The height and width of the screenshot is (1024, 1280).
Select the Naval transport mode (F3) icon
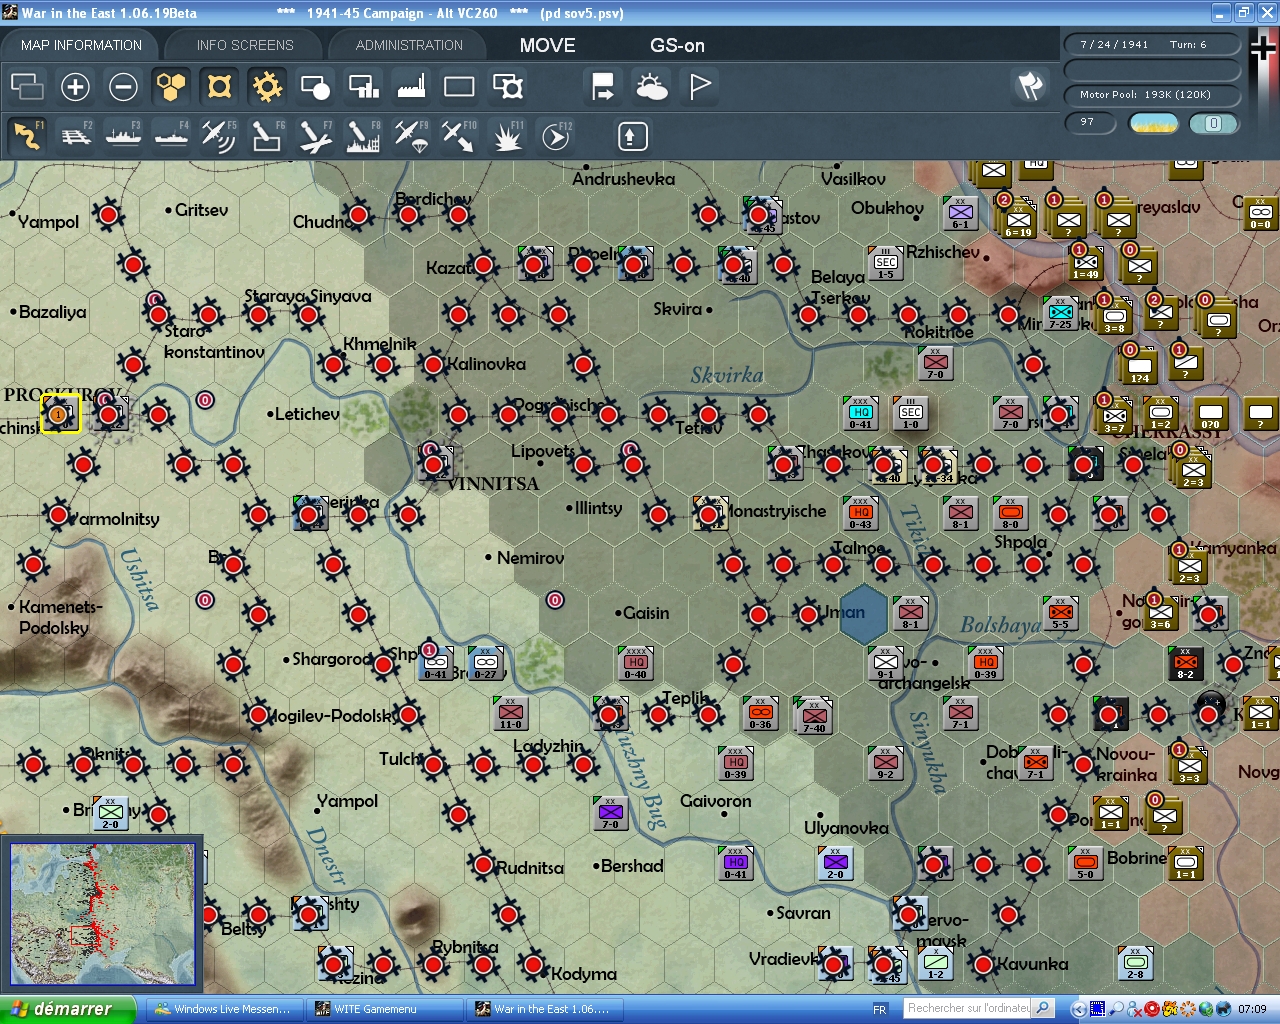coord(123,136)
